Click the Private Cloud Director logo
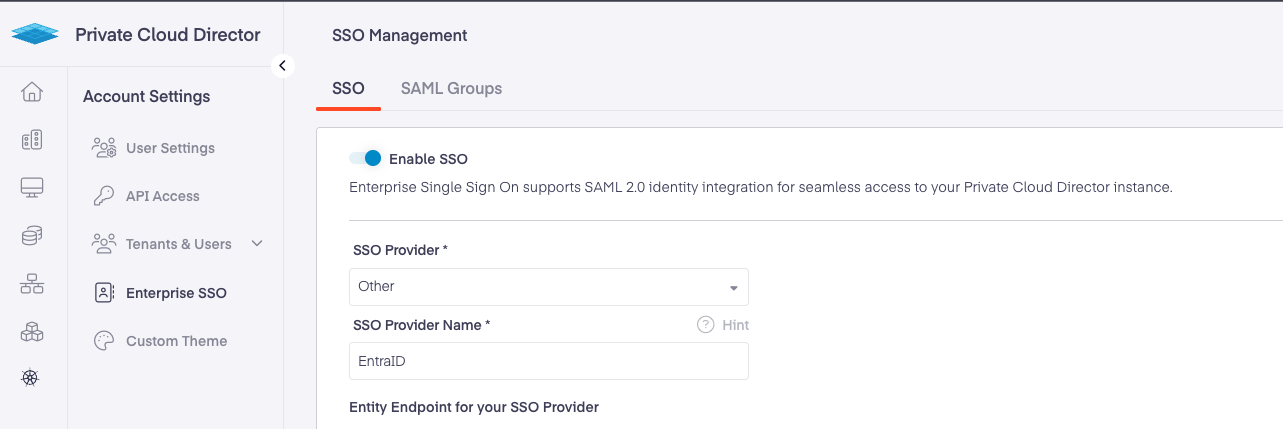The width and height of the screenshot is (1283, 429). (x=35, y=35)
